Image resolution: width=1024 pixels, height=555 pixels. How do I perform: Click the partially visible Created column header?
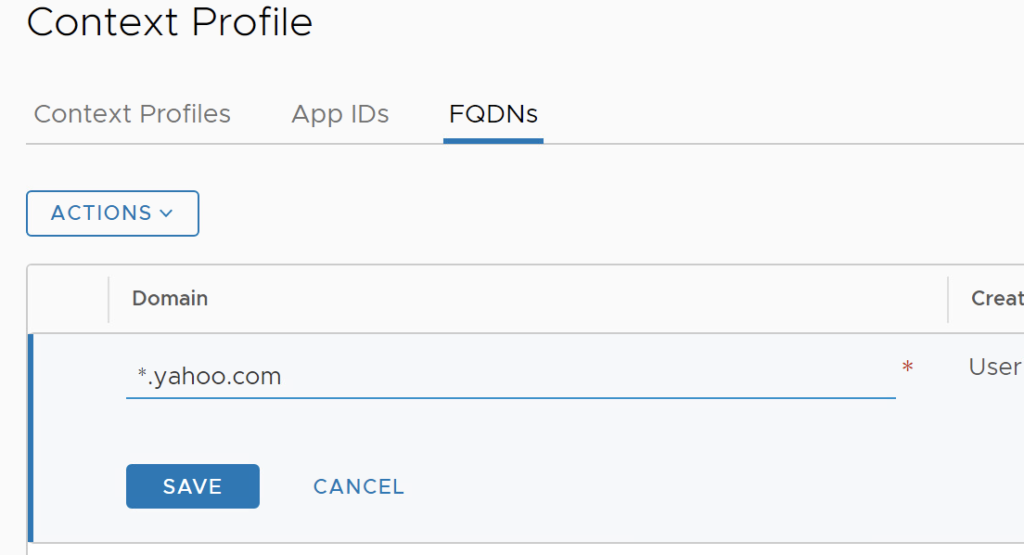(997, 298)
